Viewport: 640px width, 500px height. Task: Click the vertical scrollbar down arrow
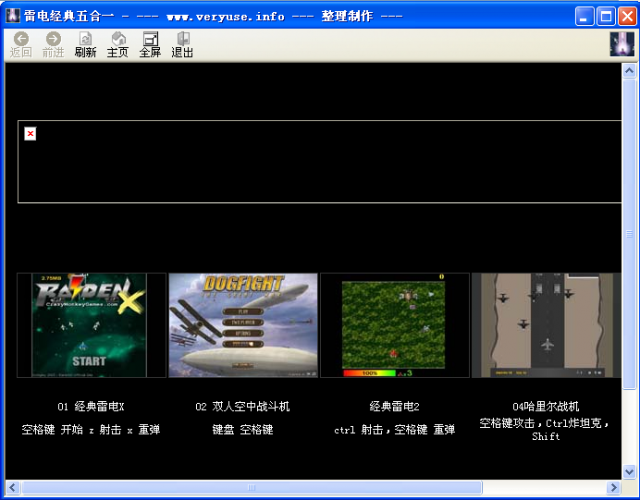point(629,472)
